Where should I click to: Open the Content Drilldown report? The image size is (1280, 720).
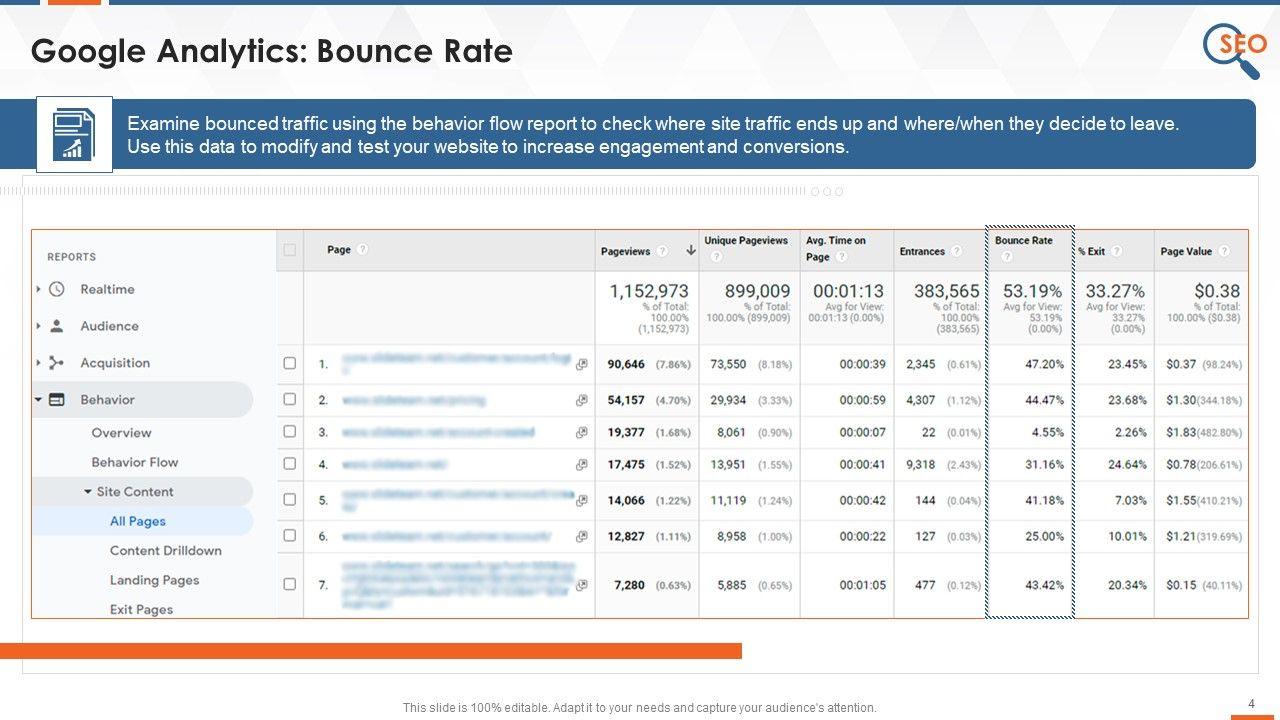(x=165, y=551)
